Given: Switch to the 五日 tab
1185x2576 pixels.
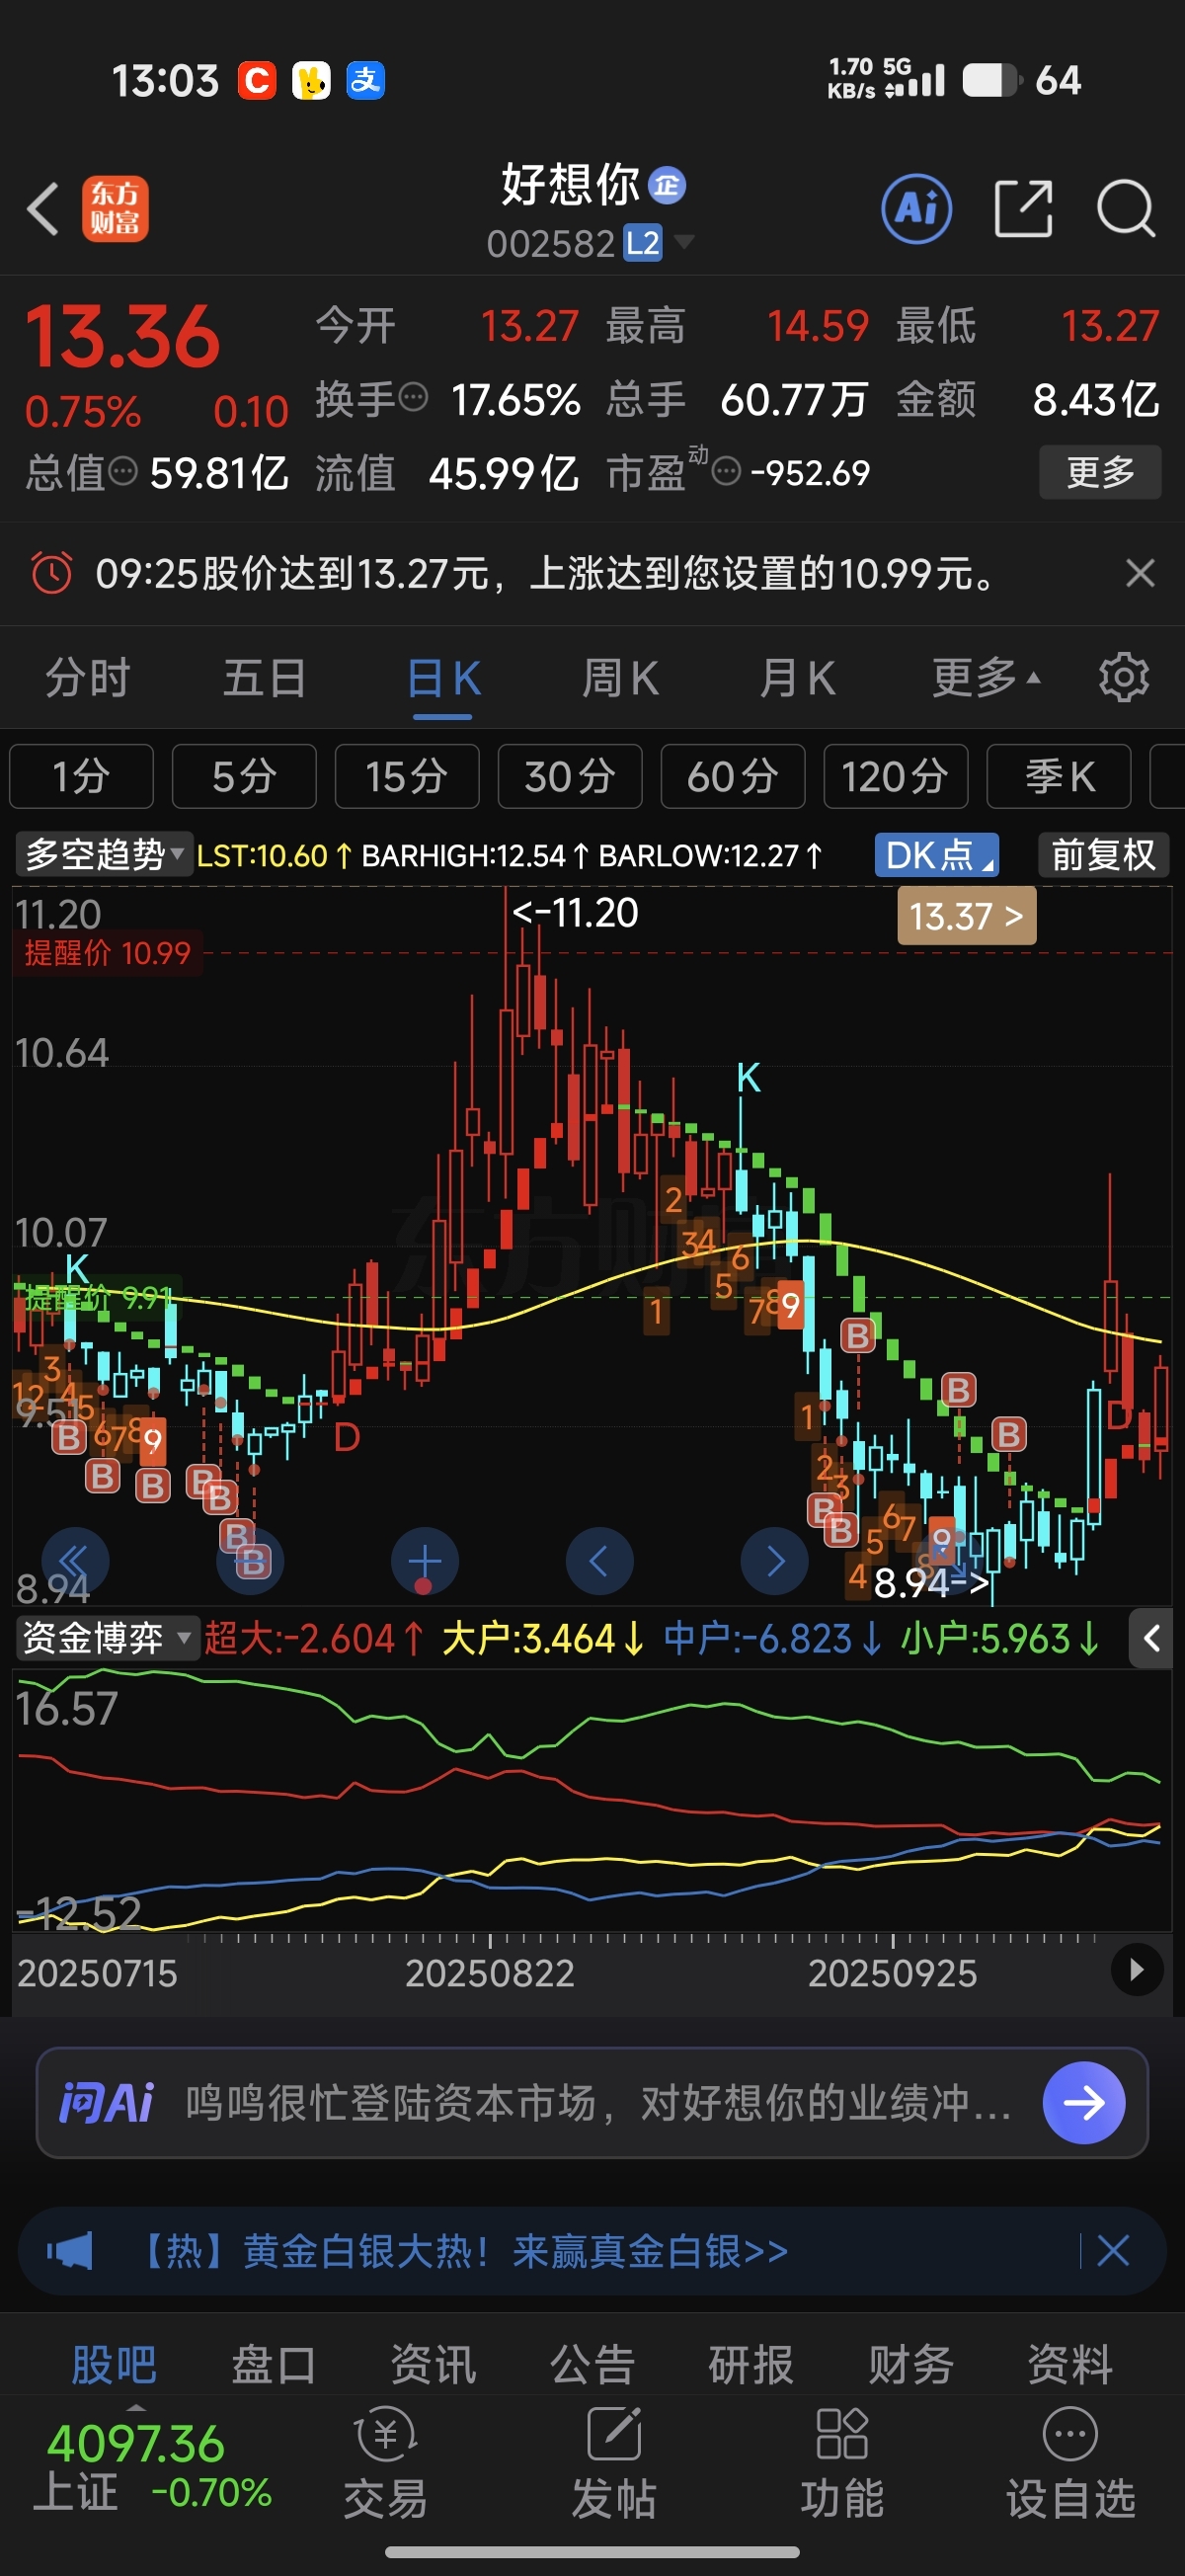Looking at the screenshot, I should tap(265, 678).
